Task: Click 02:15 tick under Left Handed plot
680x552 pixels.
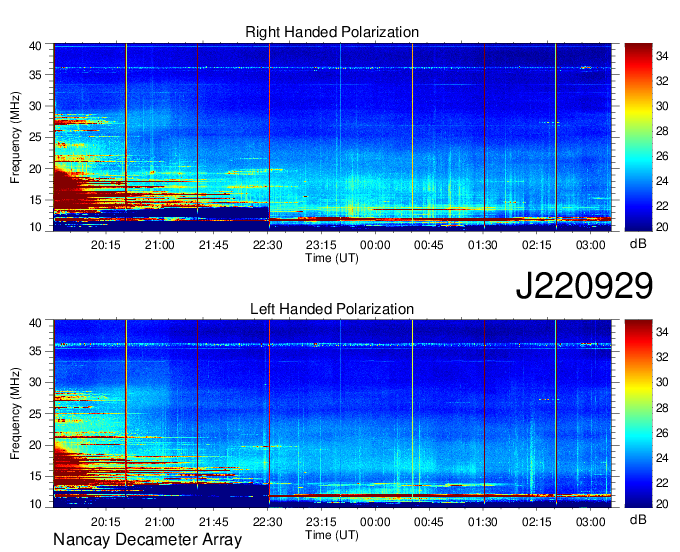Action: [537, 522]
